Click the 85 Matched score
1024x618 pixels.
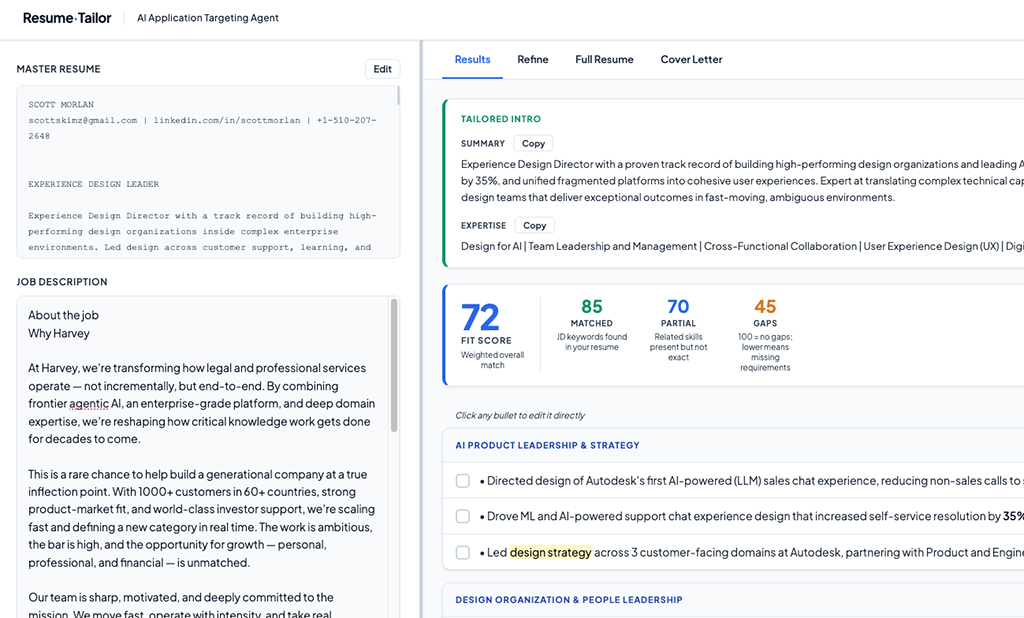(592, 306)
